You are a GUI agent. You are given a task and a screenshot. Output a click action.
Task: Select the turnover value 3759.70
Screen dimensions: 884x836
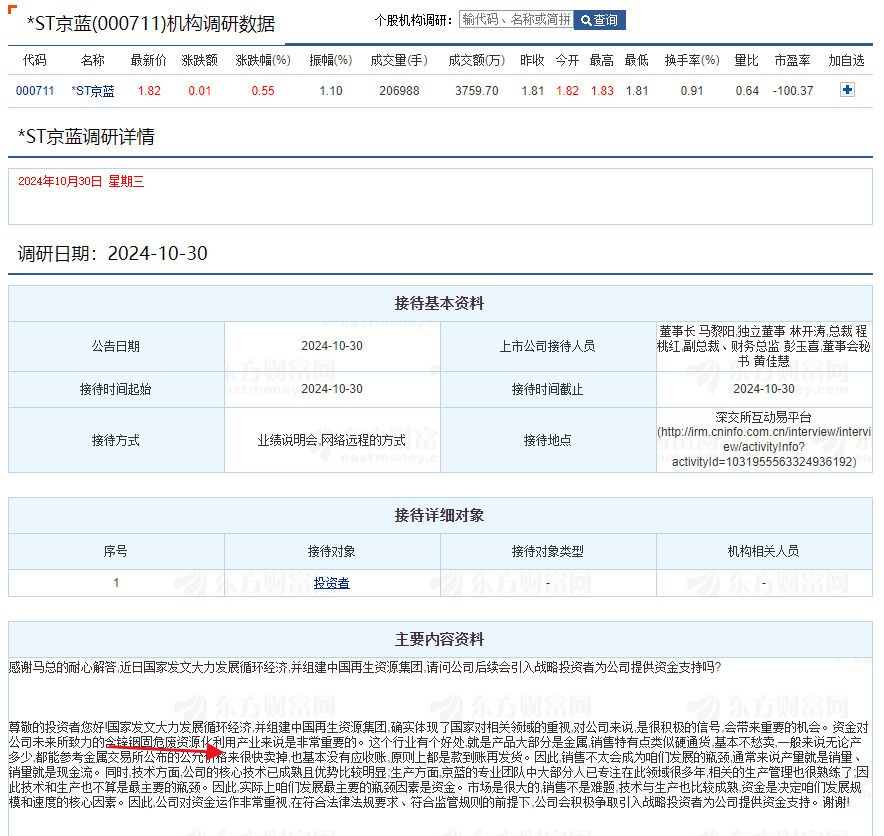coord(477,91)
